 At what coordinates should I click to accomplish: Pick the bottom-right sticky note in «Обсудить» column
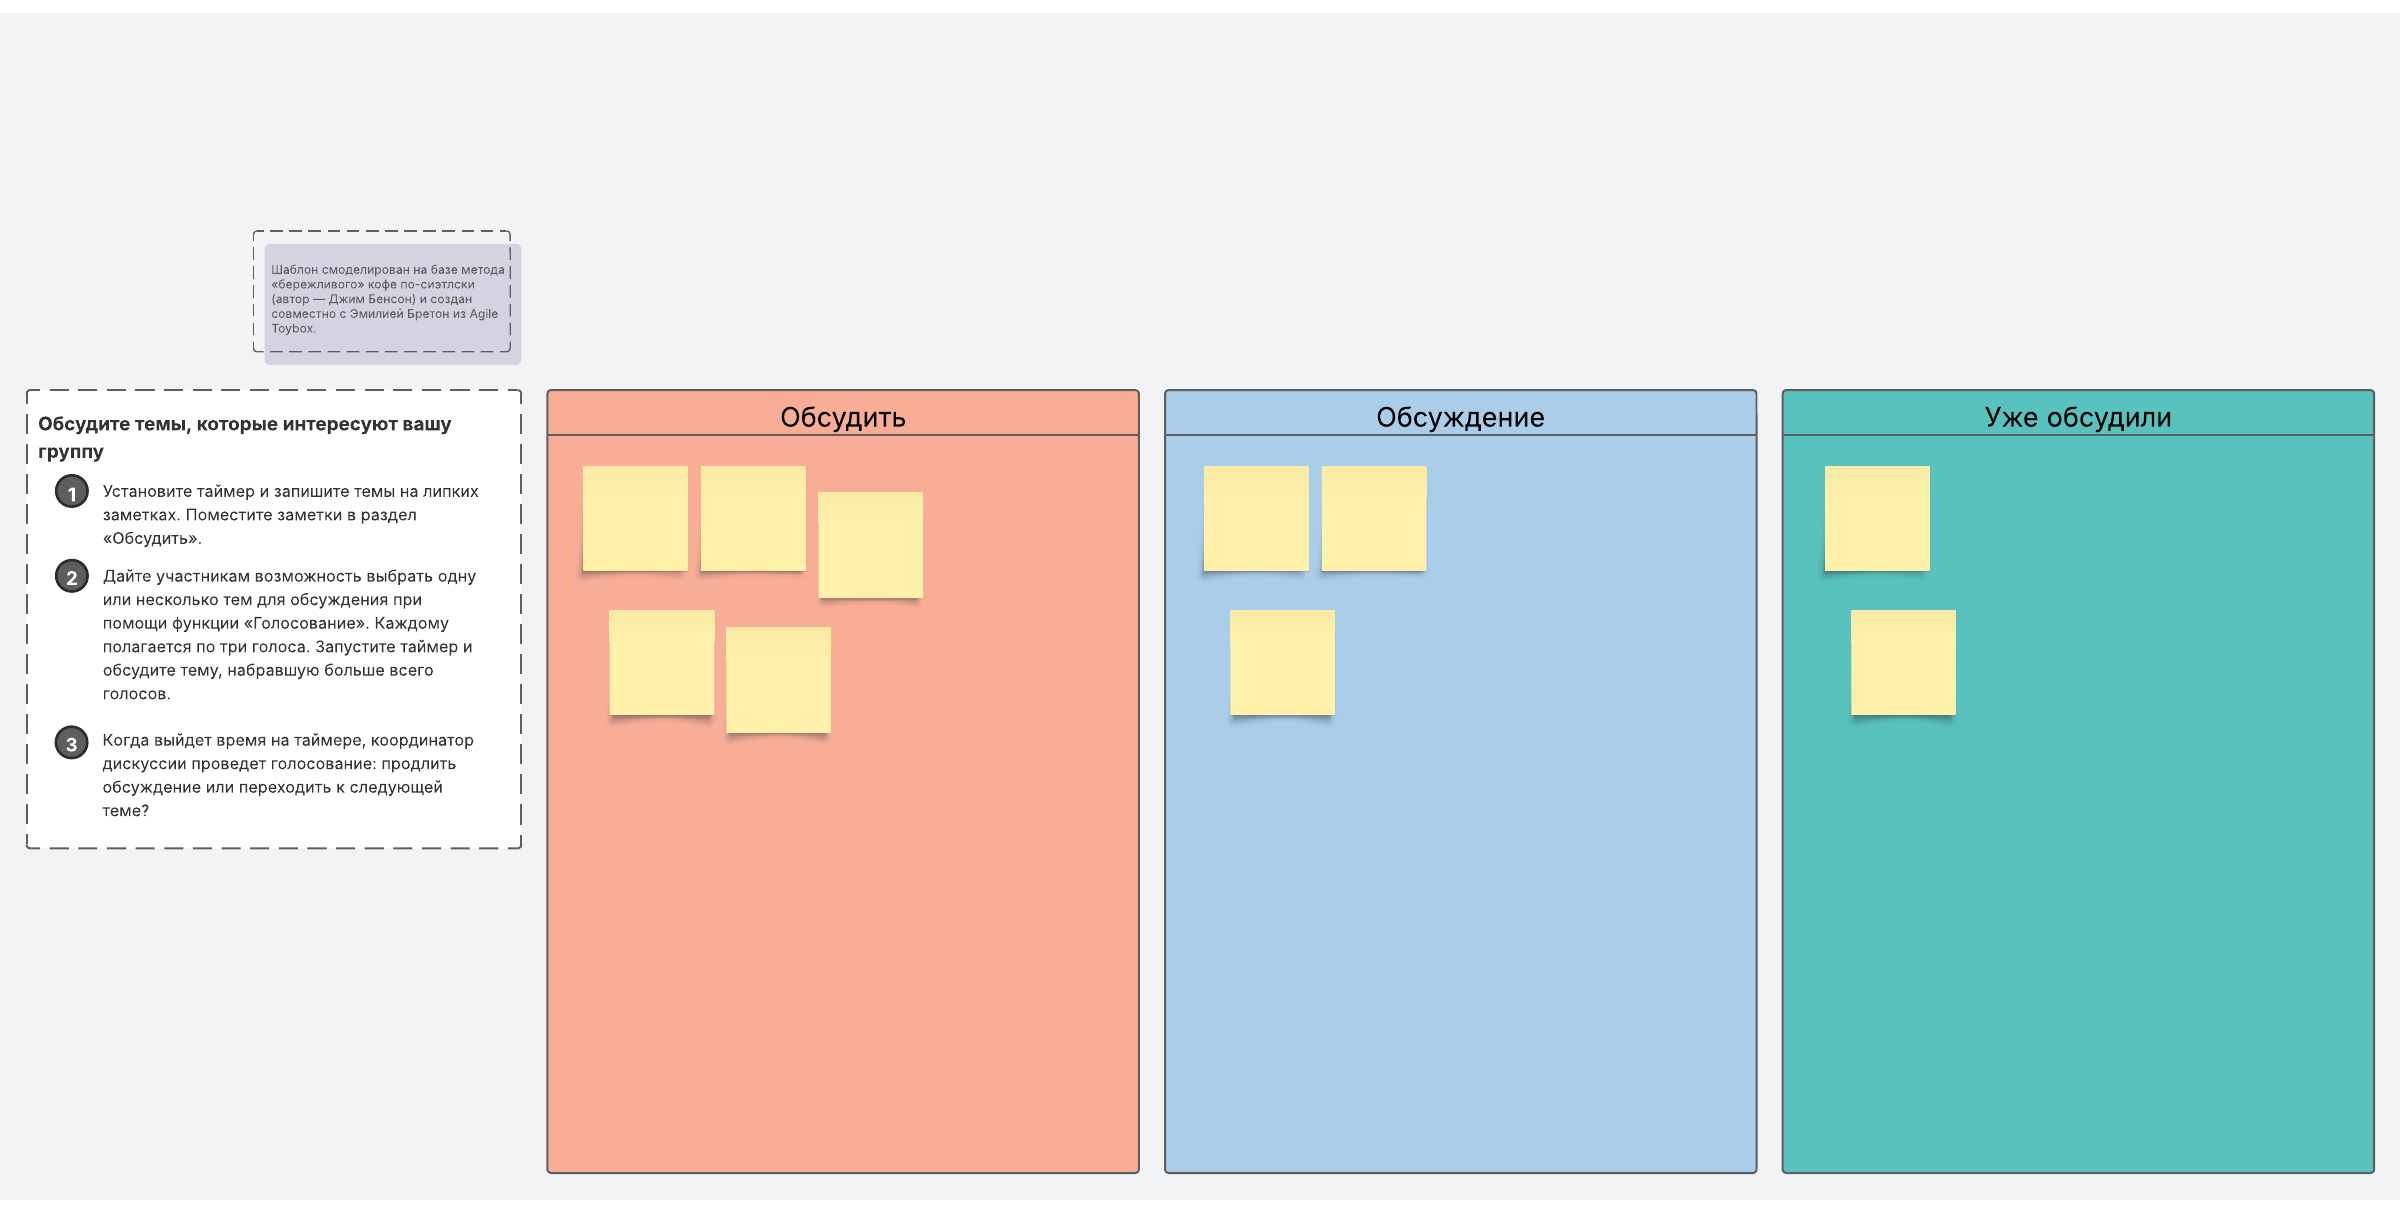778,680
